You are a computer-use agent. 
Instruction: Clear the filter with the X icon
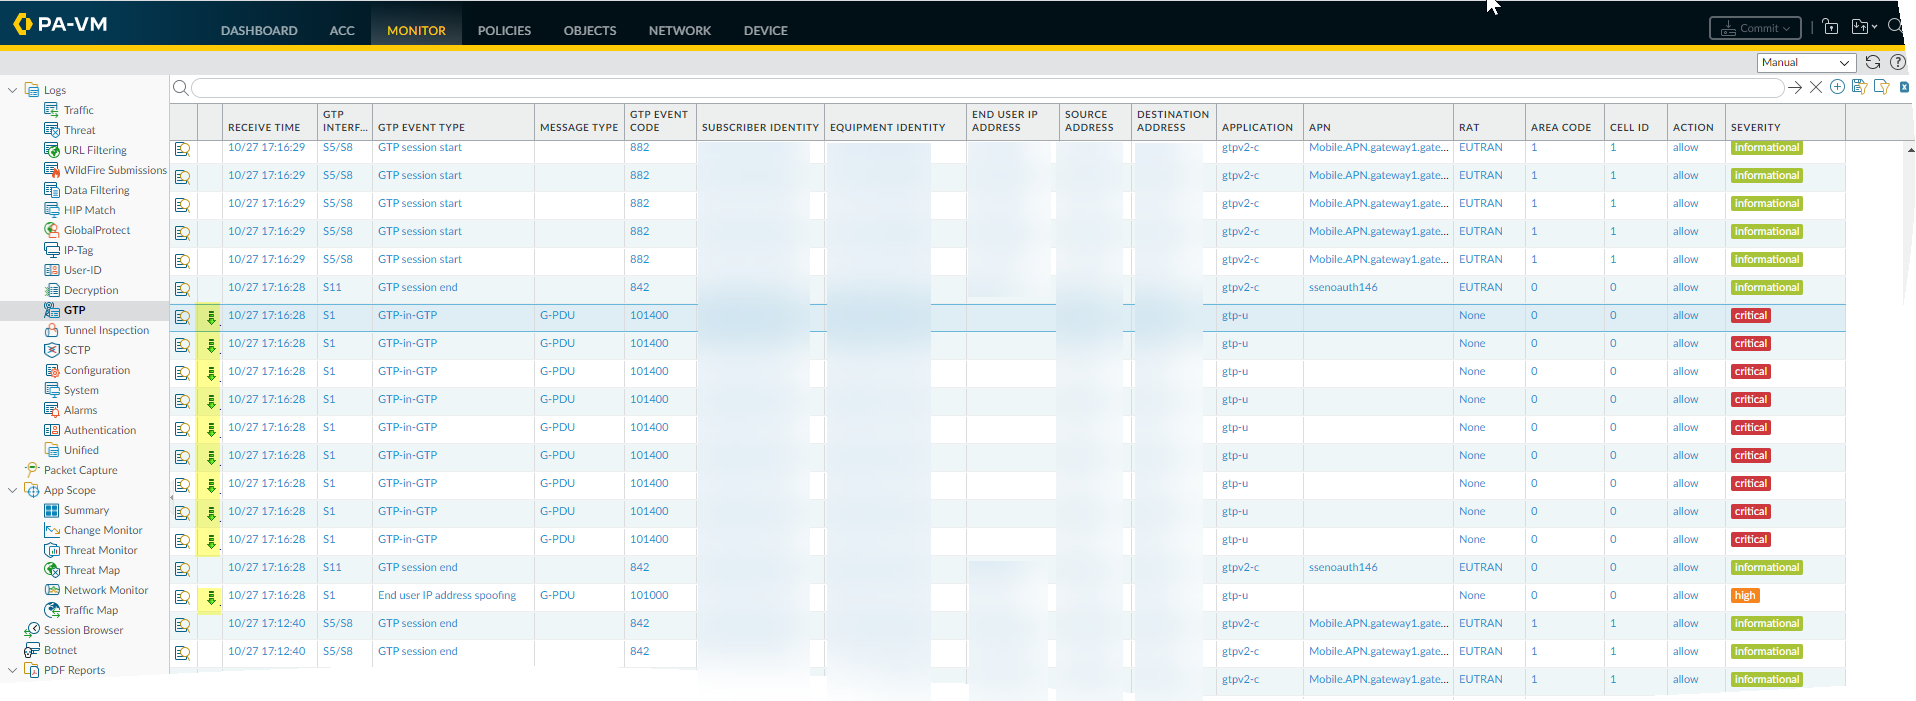point(1816,88)
